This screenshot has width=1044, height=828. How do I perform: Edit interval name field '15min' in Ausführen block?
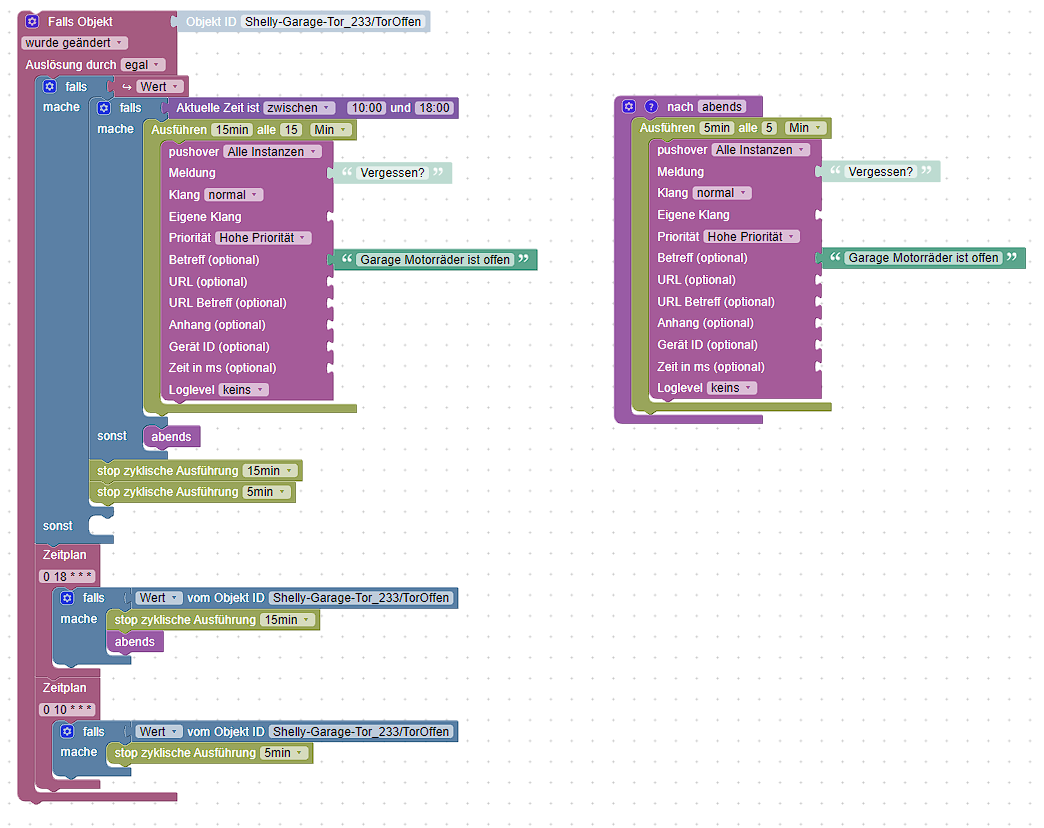[232, 130]
